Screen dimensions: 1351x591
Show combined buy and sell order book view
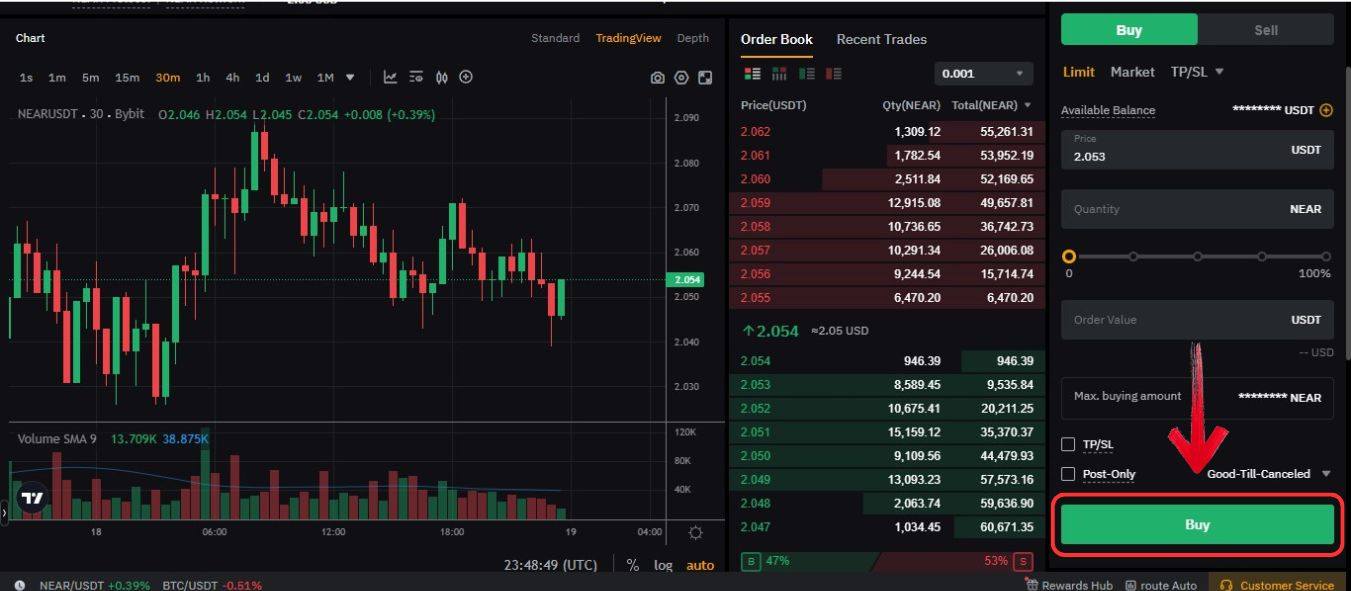pyautogui.click(x=753, y=74)
